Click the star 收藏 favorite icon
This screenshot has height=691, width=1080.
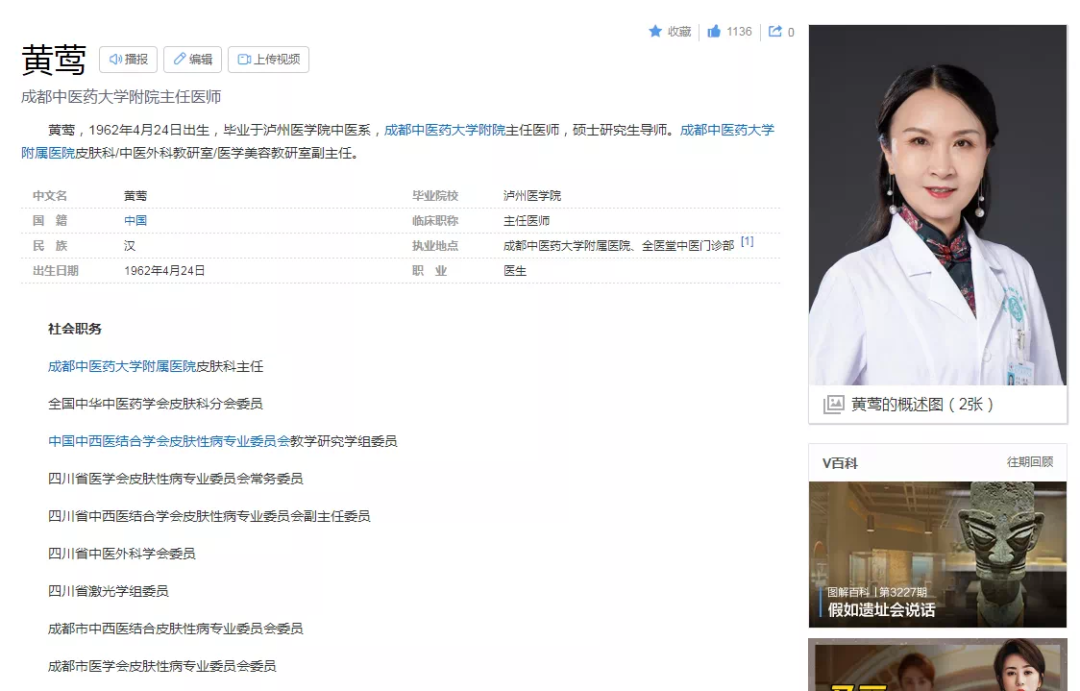(x=655, y=32)
